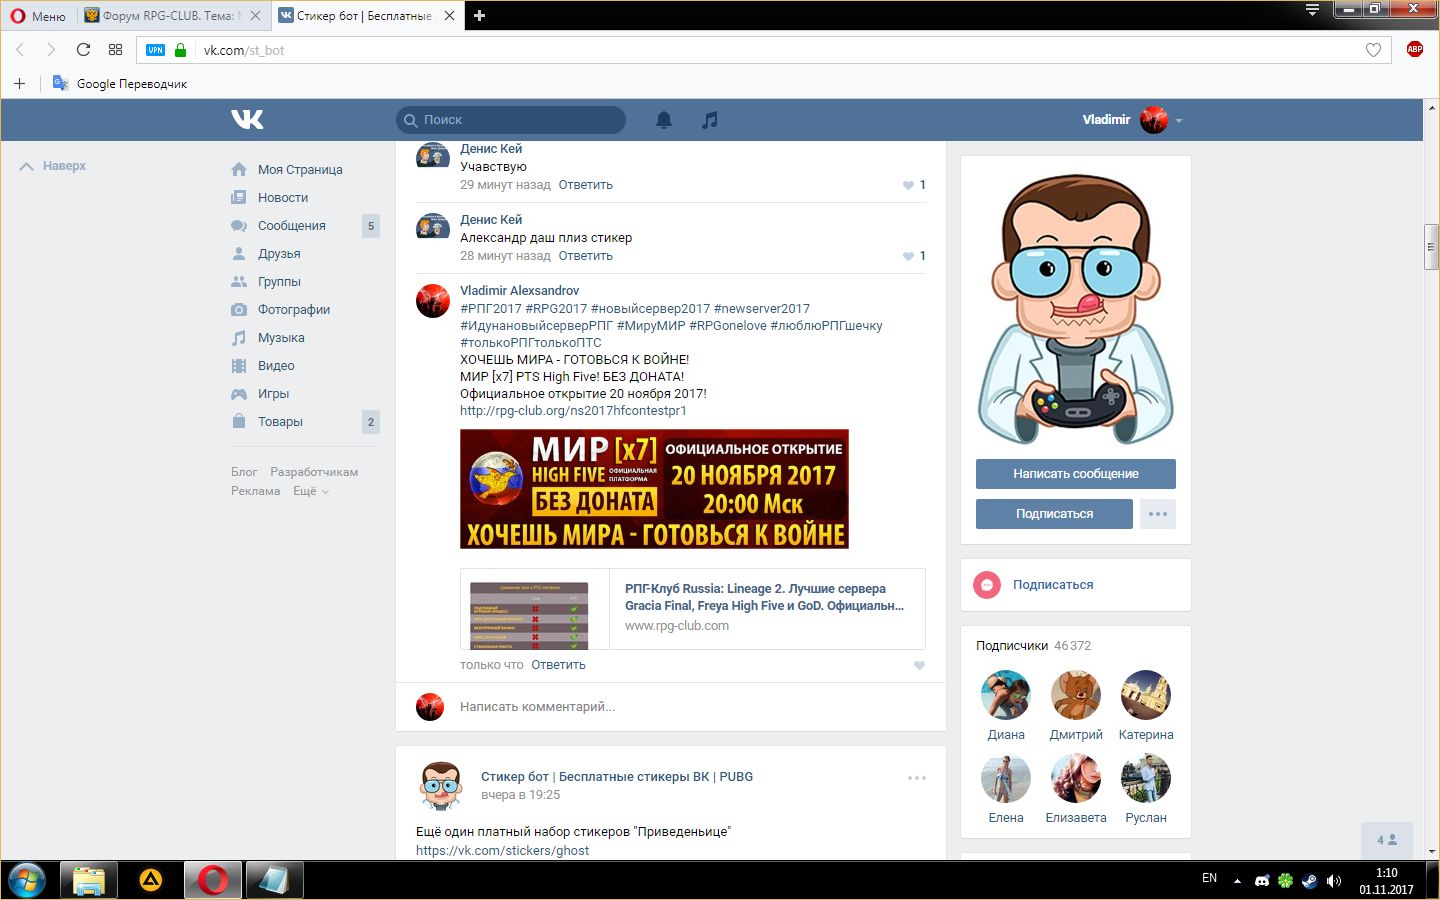Open the rpg-club.org contest link
The height and width of the screenshot is (900, 1440).
click(x=573, y=411)
